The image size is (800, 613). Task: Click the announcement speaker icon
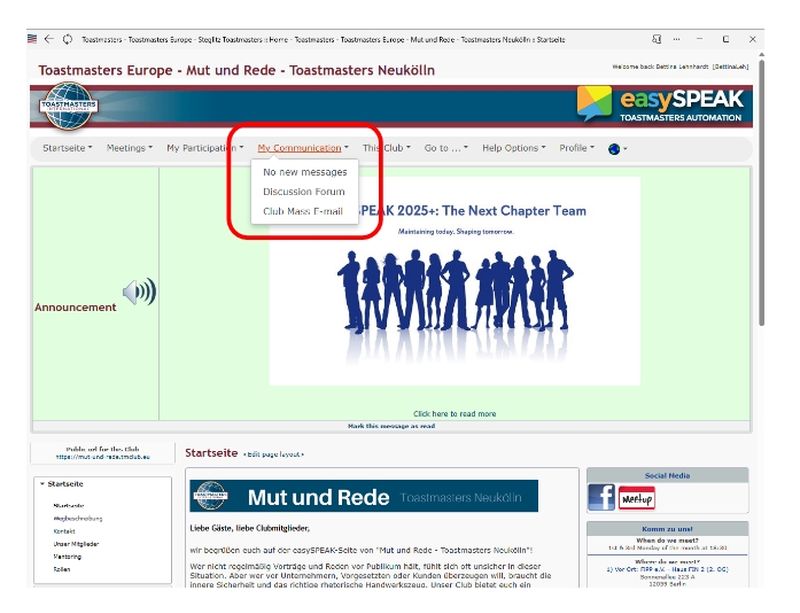[139, 292]
